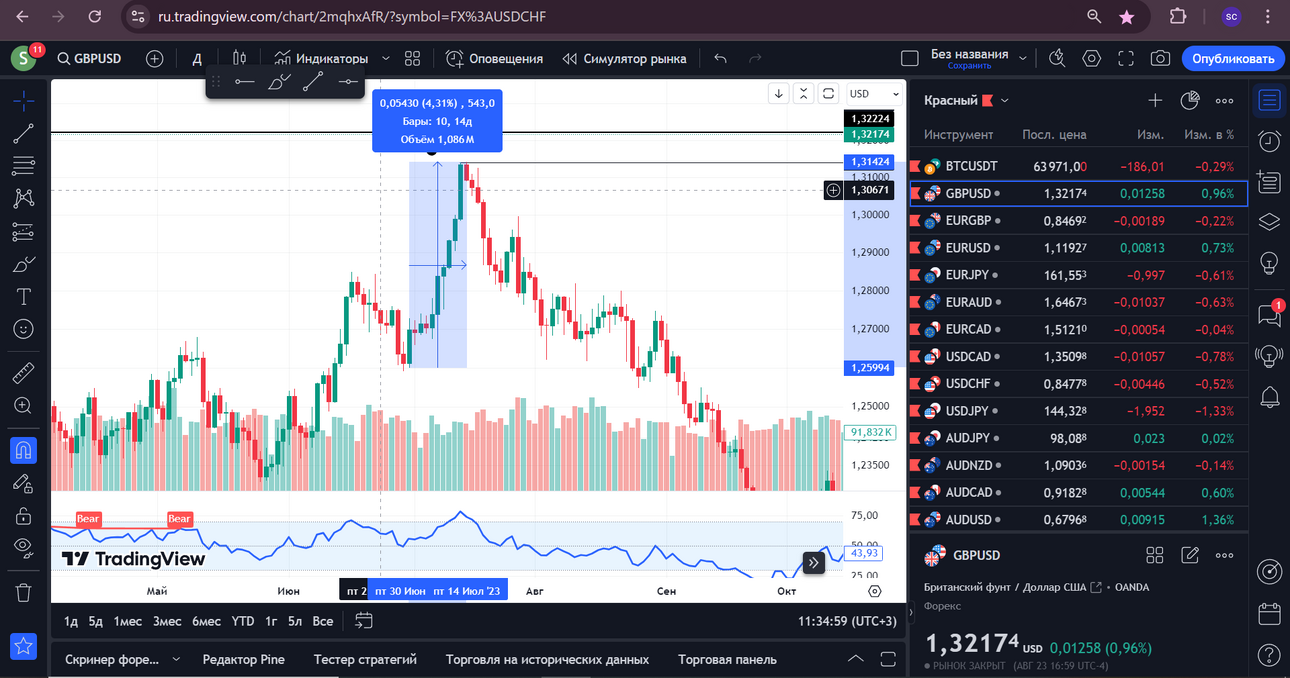Open the layout setup square icon
The height and width of the screenshot is (678, 1290).
click(909, 59)
